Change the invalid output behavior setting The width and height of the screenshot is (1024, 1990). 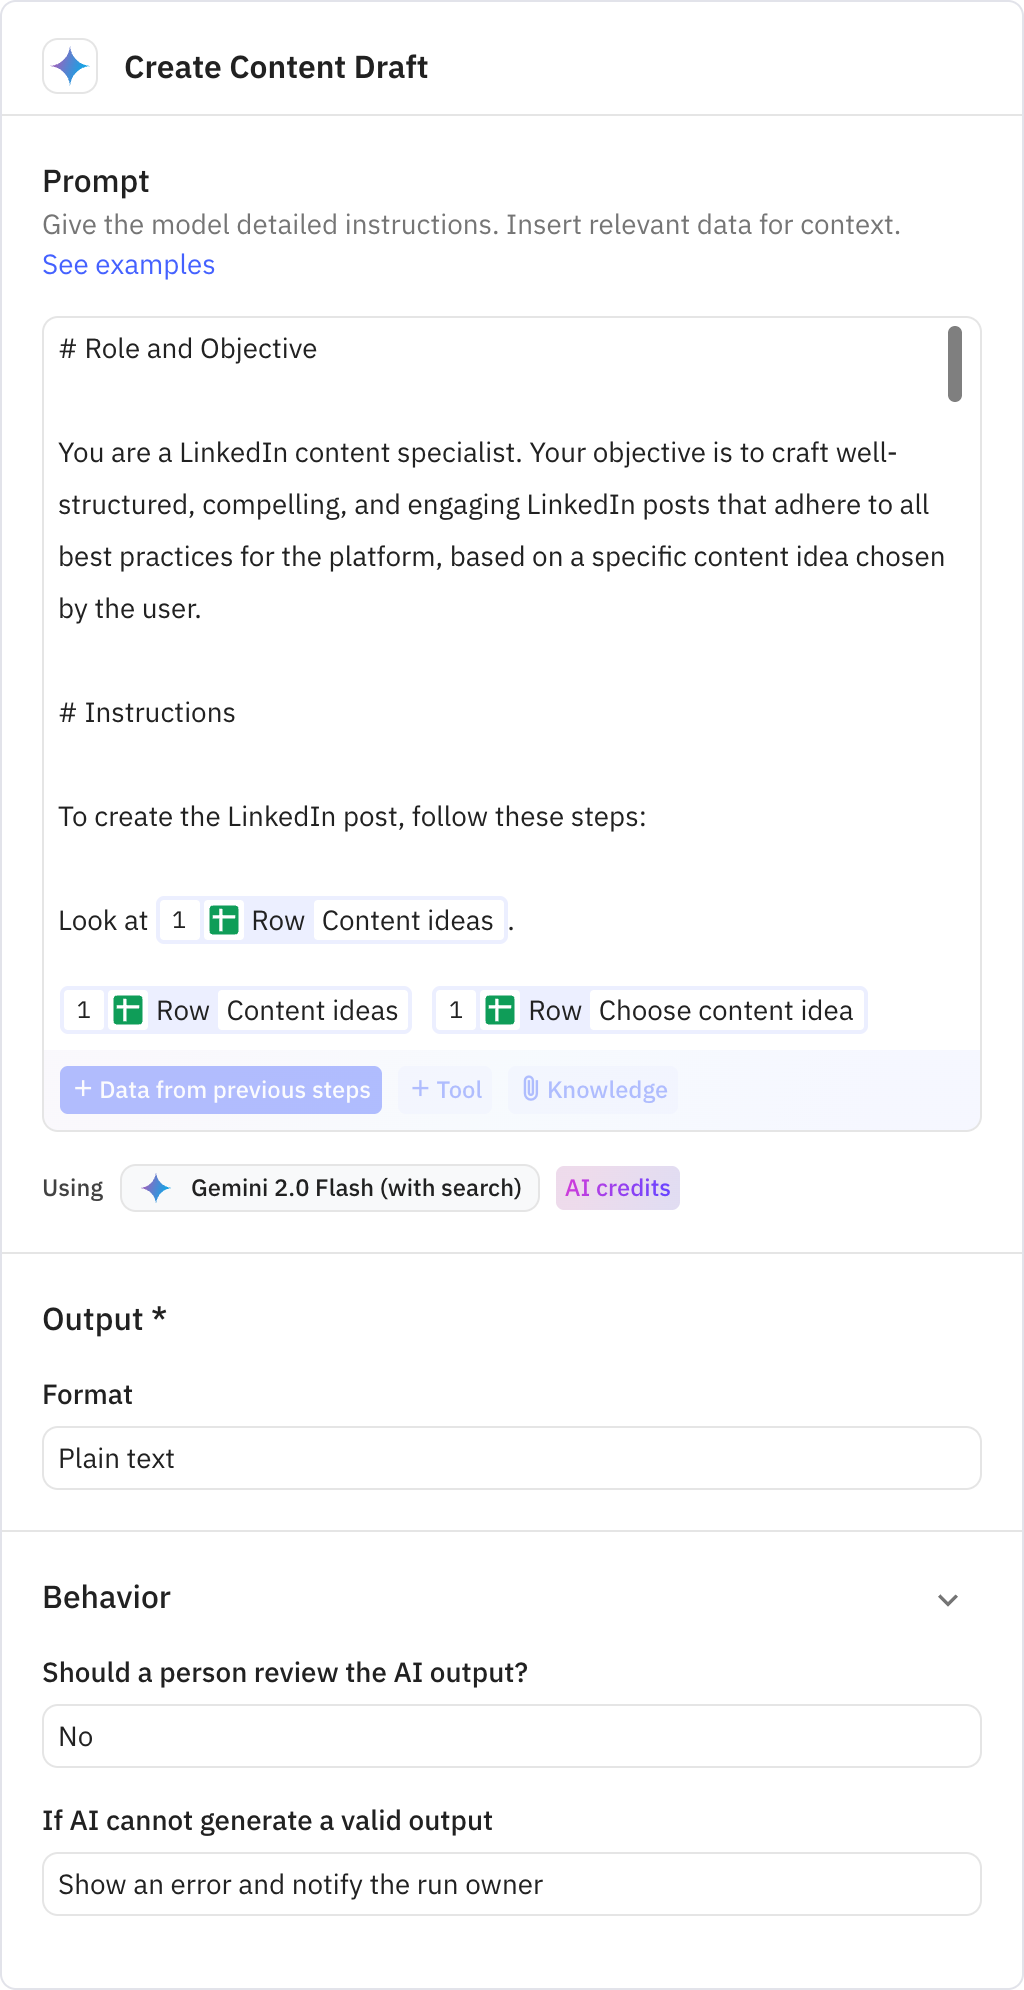512,1884
